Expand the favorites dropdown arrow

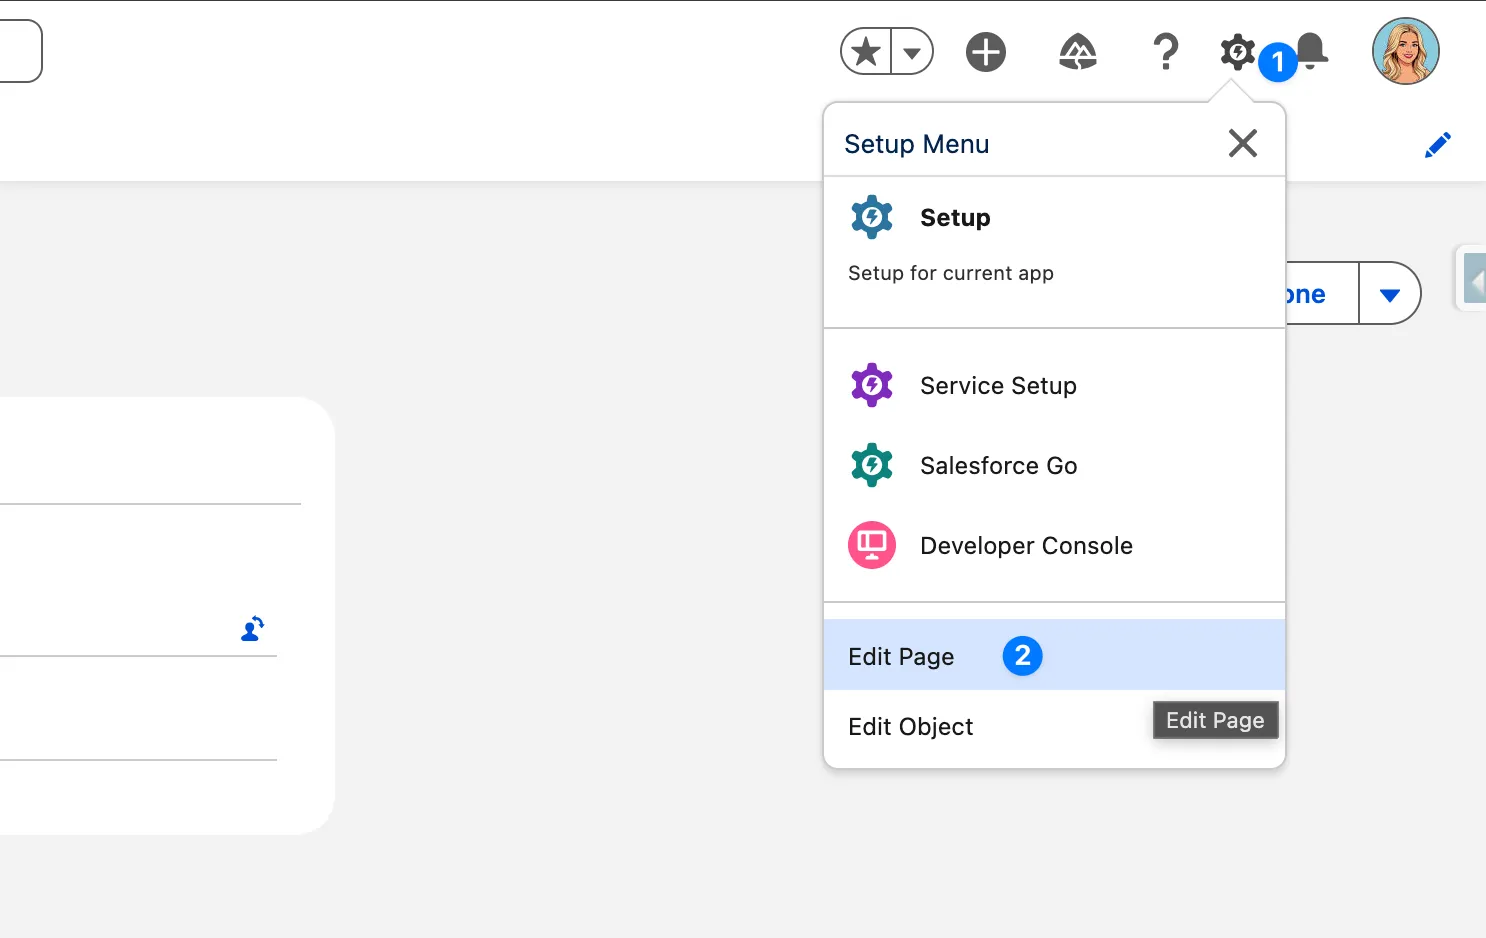pos(911,51)
